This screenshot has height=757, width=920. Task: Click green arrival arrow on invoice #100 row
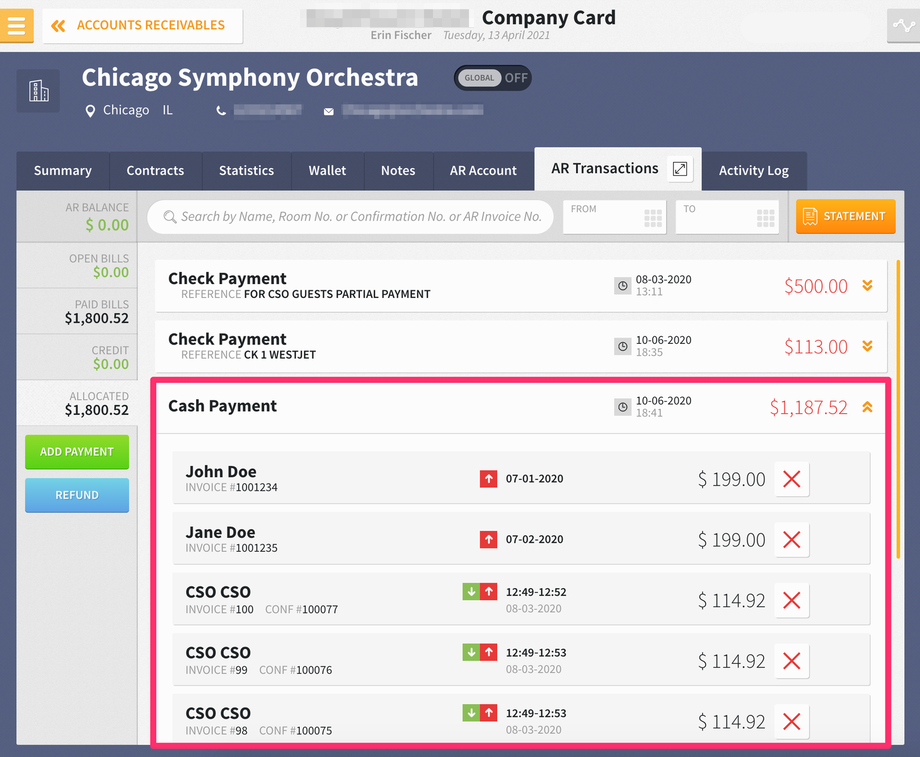point(471,592)
